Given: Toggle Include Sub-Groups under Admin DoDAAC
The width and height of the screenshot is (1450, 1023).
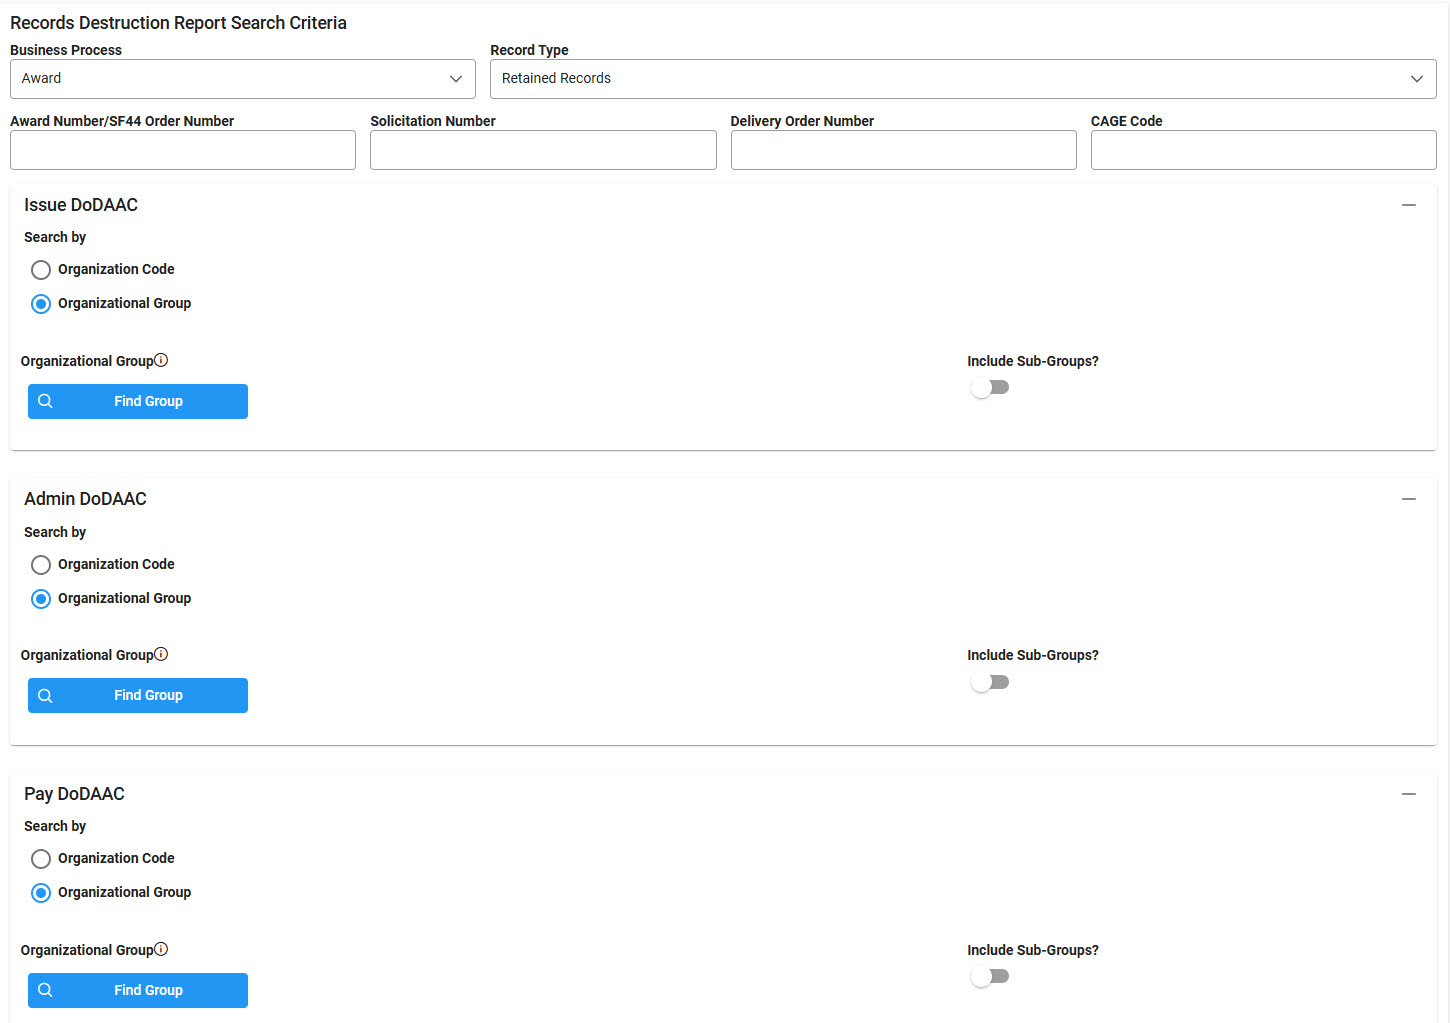Looking at the screenshot, I should pyautogui.click(x=989, y=682).
